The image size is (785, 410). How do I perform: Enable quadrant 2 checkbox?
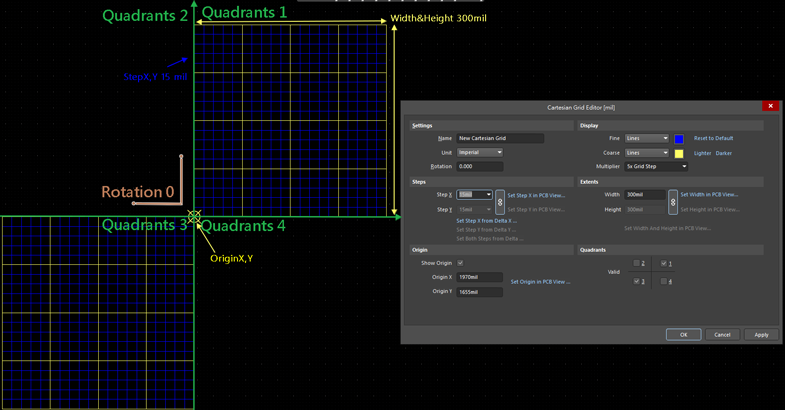click(x=637, y=264)
